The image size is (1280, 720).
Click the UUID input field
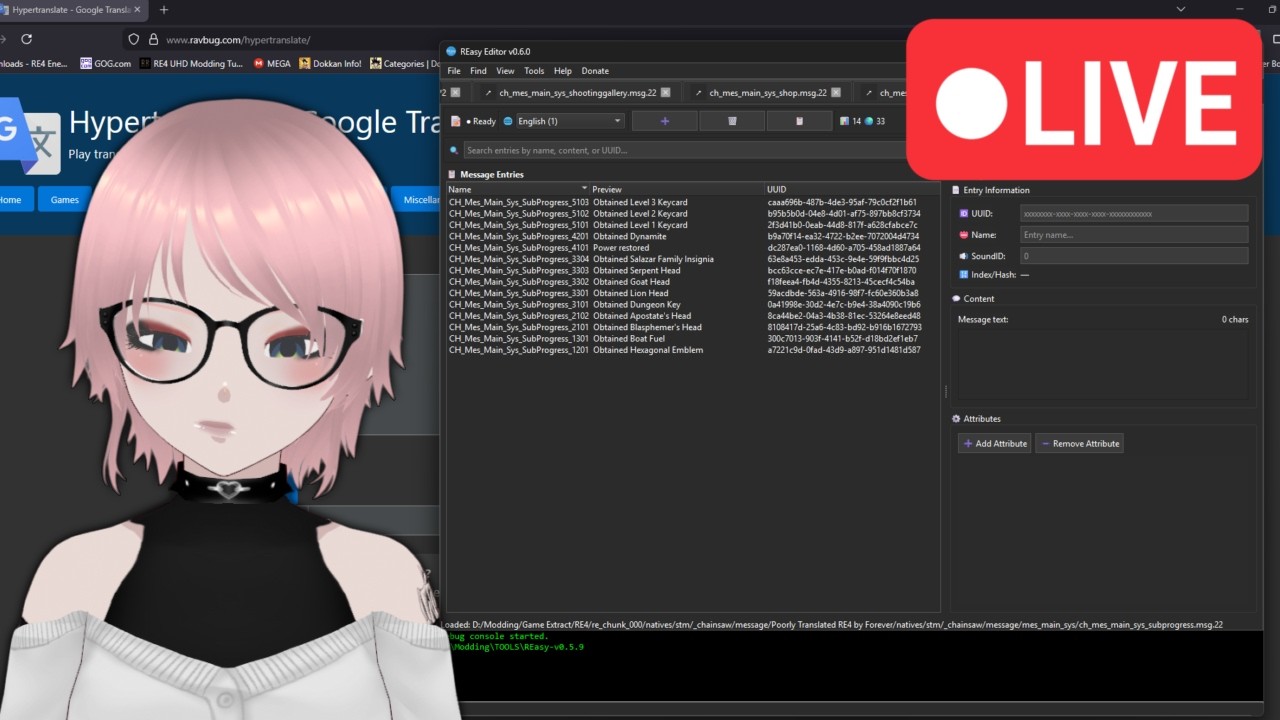pos(1134,213)
